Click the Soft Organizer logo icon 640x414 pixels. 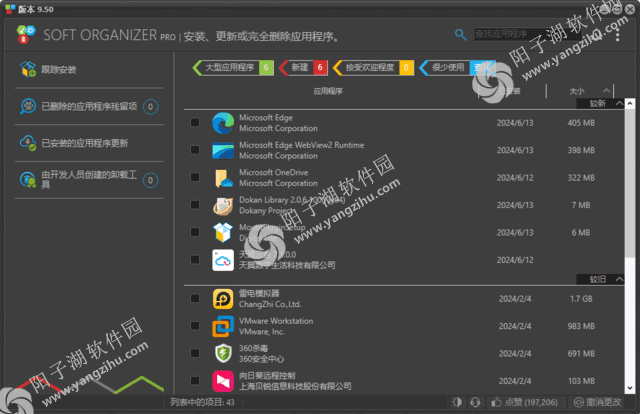pyautogui.click(x=26, y=35)
